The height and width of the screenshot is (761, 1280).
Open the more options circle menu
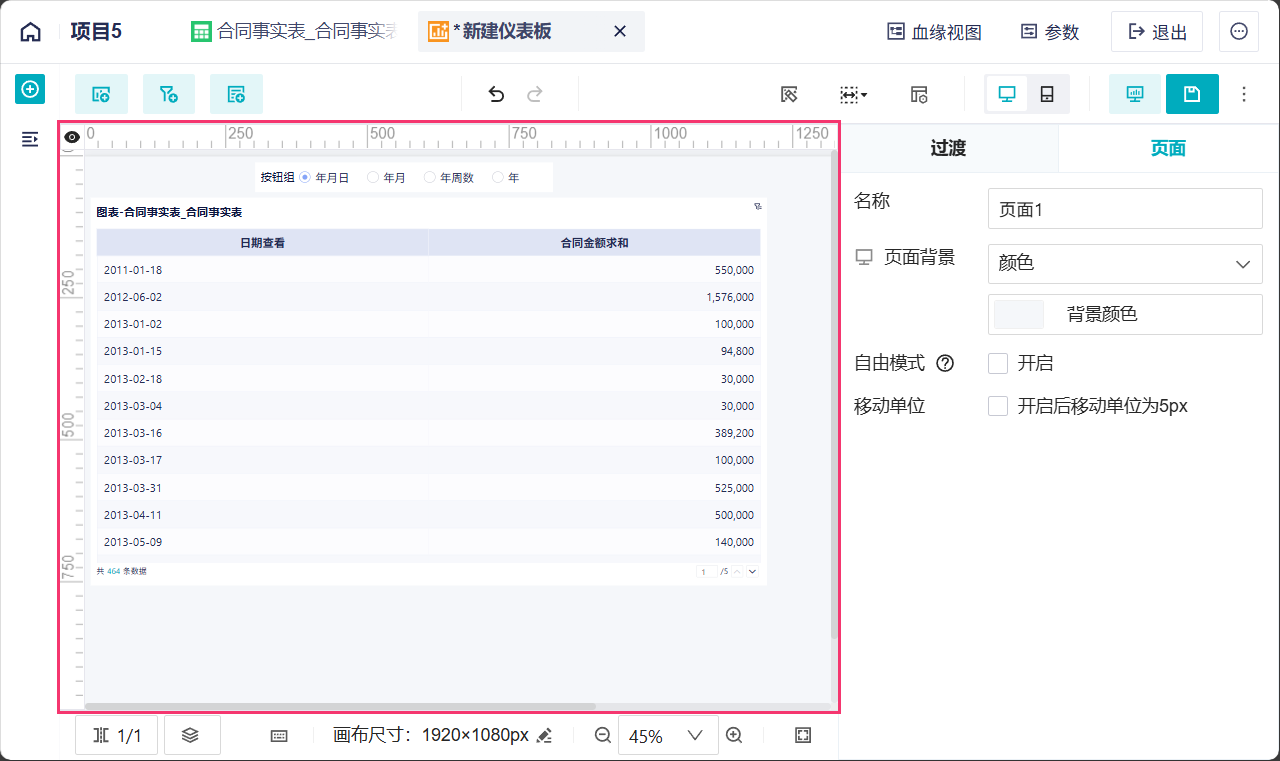(1239, 31)
